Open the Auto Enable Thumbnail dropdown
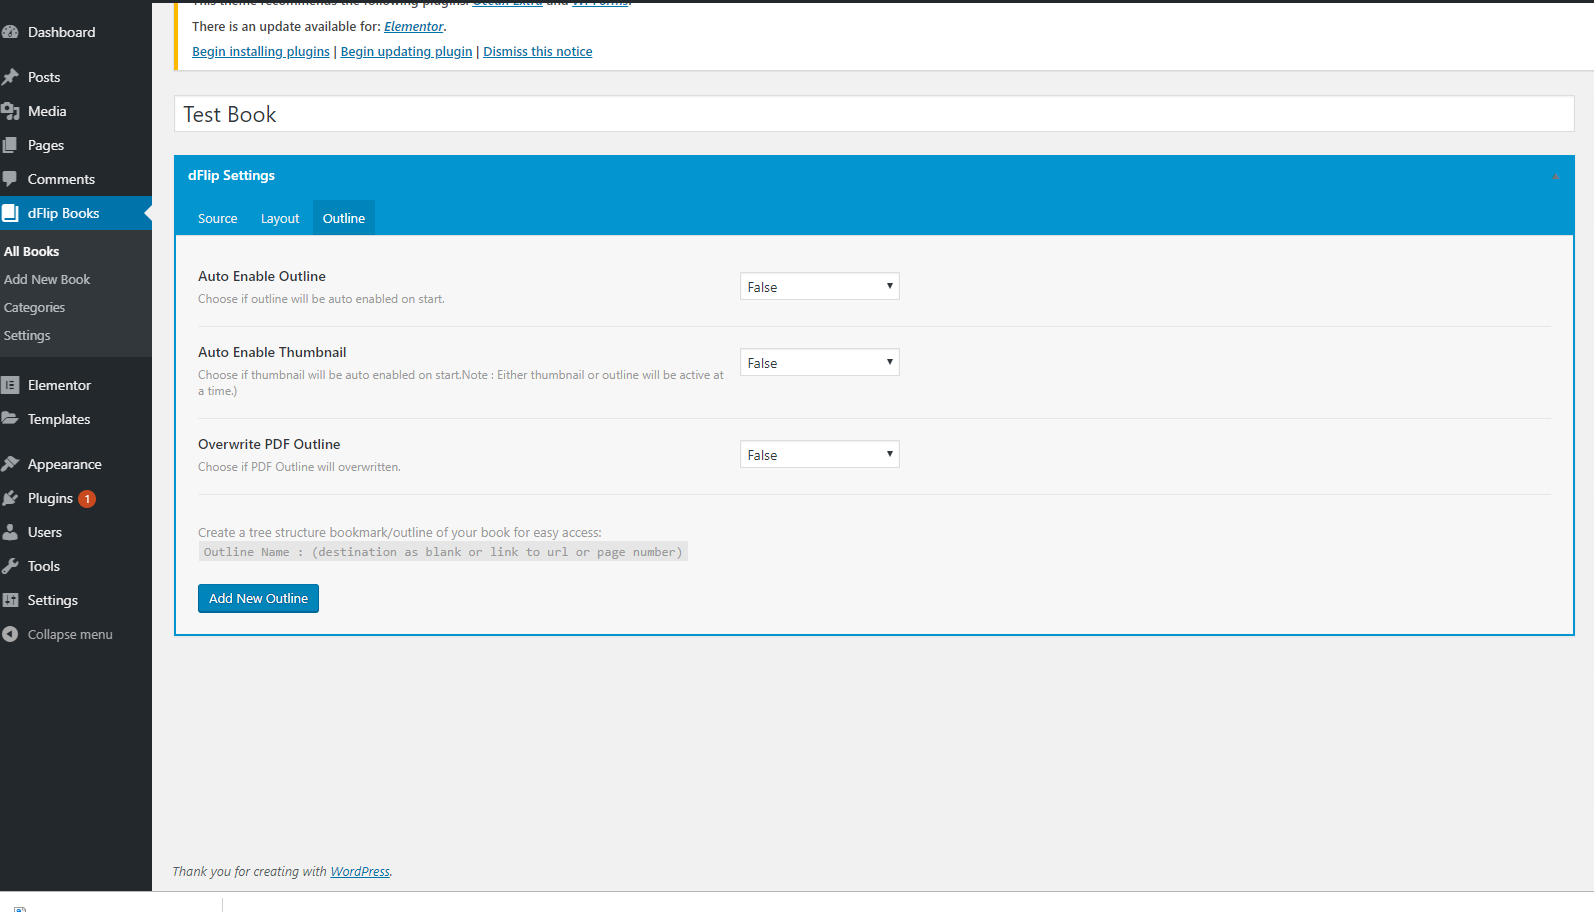 coord(819,362)
